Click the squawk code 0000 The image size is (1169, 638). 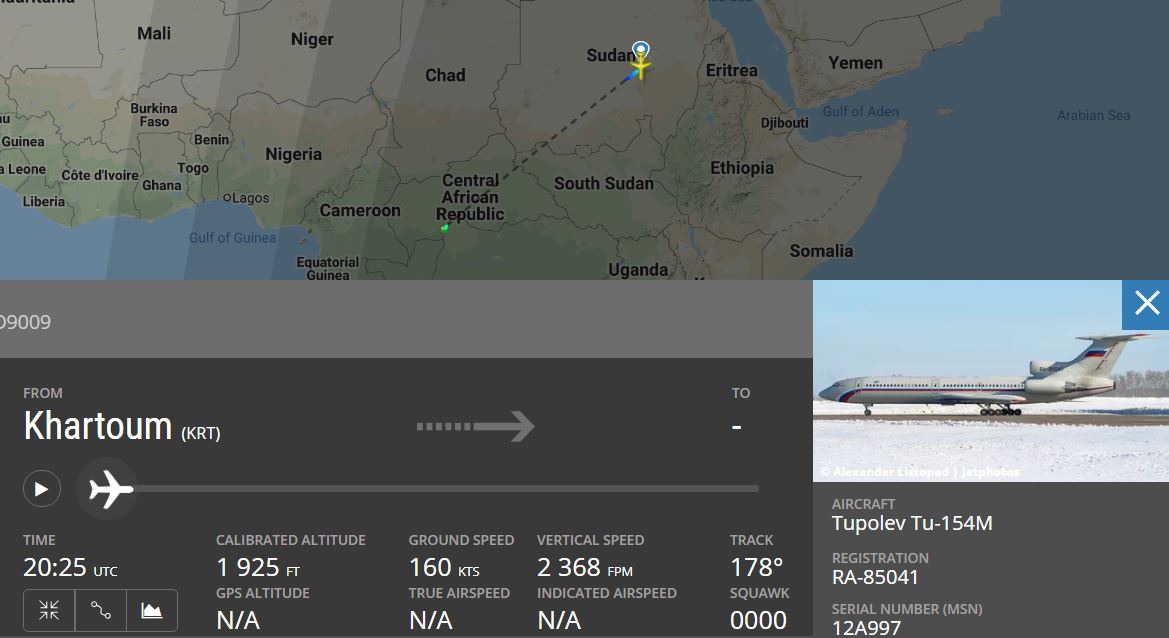758,620
